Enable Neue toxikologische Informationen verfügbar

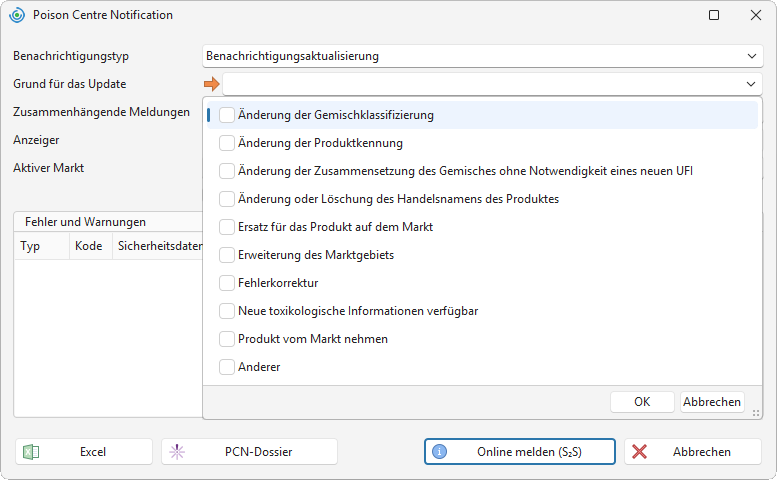tap(227, 311)
